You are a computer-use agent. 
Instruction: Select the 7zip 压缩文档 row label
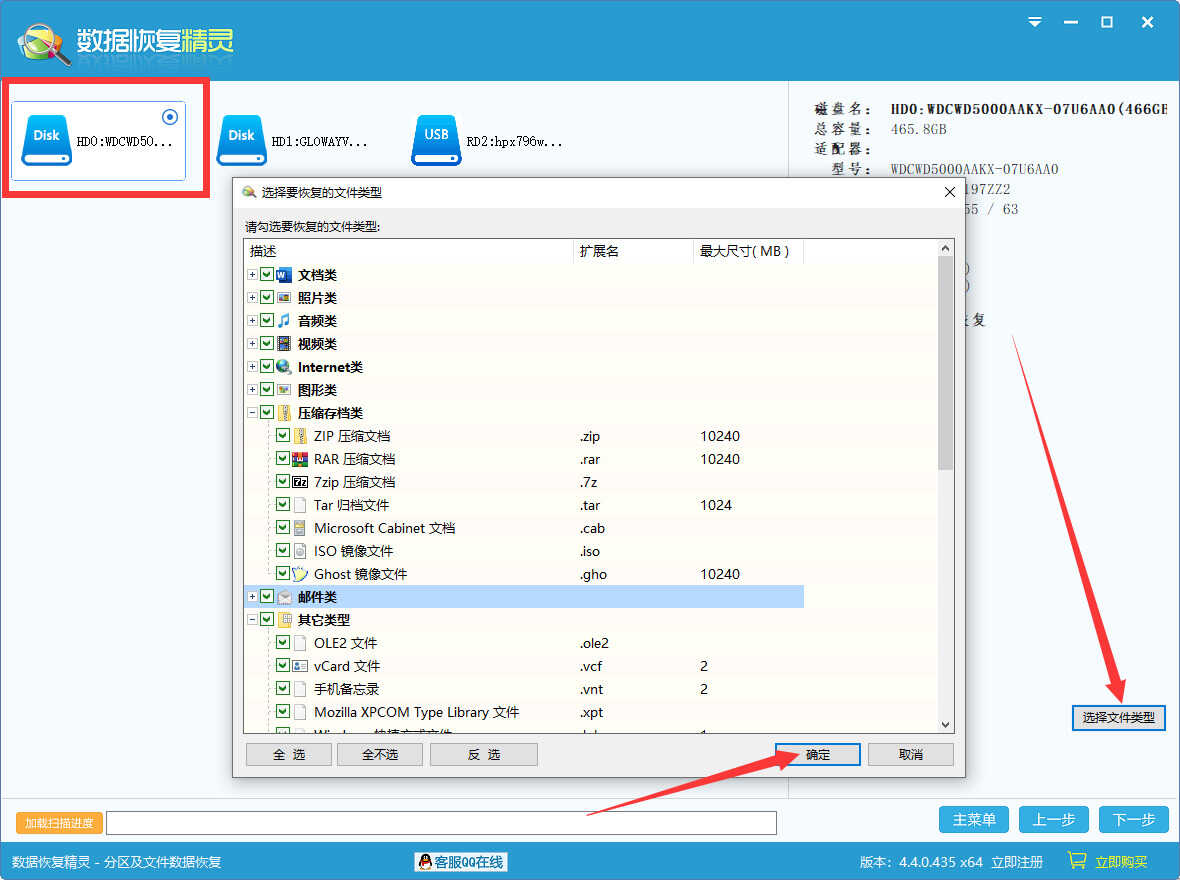[x=354, y=483]
